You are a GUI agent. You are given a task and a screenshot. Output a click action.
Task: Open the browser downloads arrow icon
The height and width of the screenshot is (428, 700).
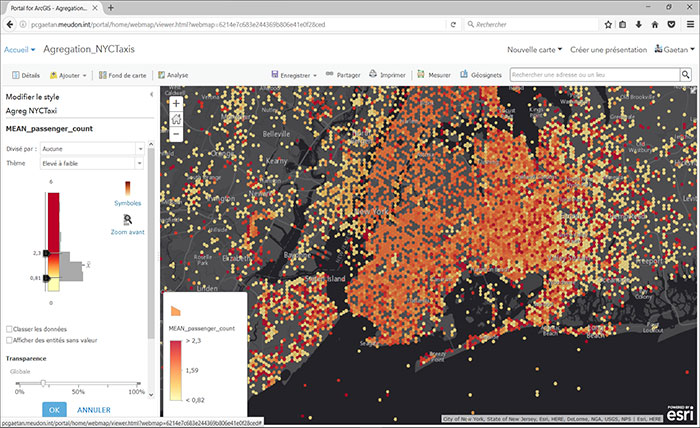(639, 25)
